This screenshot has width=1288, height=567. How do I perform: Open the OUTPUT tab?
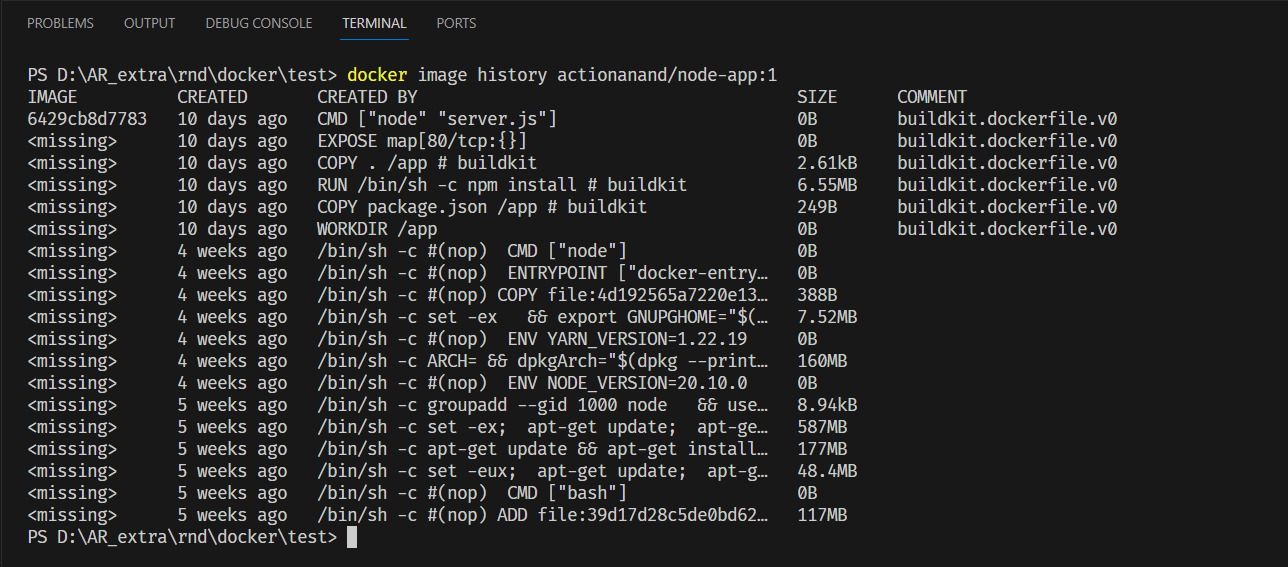coord(149,23)
